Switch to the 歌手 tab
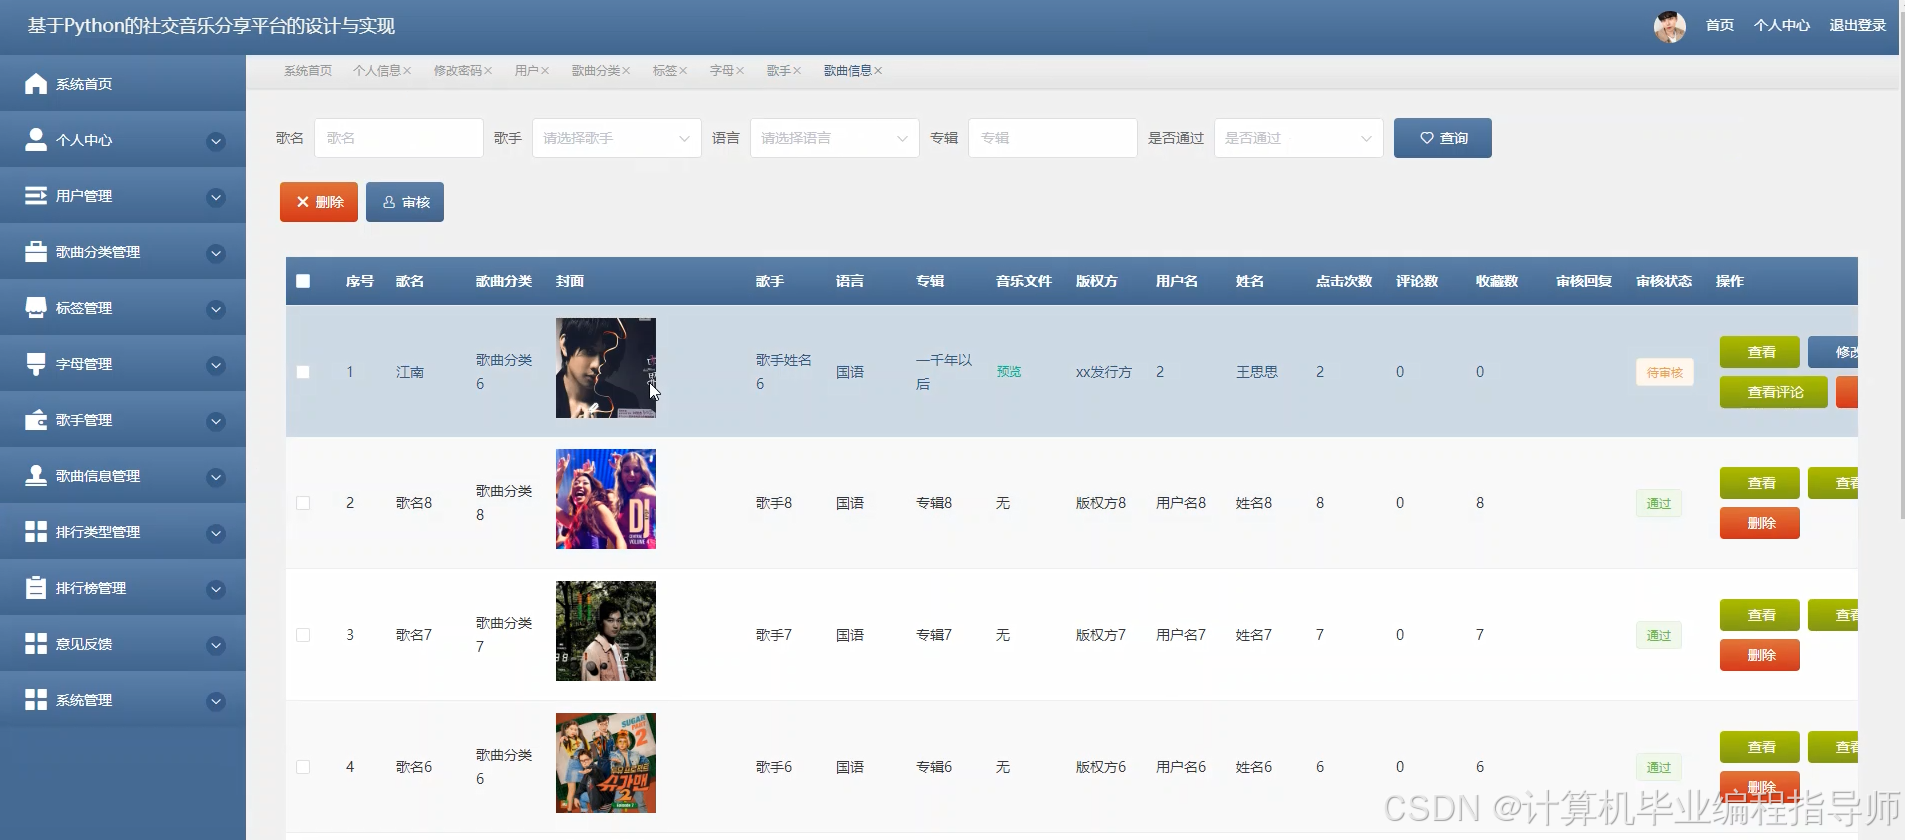1905x840 pixels. 779,71
